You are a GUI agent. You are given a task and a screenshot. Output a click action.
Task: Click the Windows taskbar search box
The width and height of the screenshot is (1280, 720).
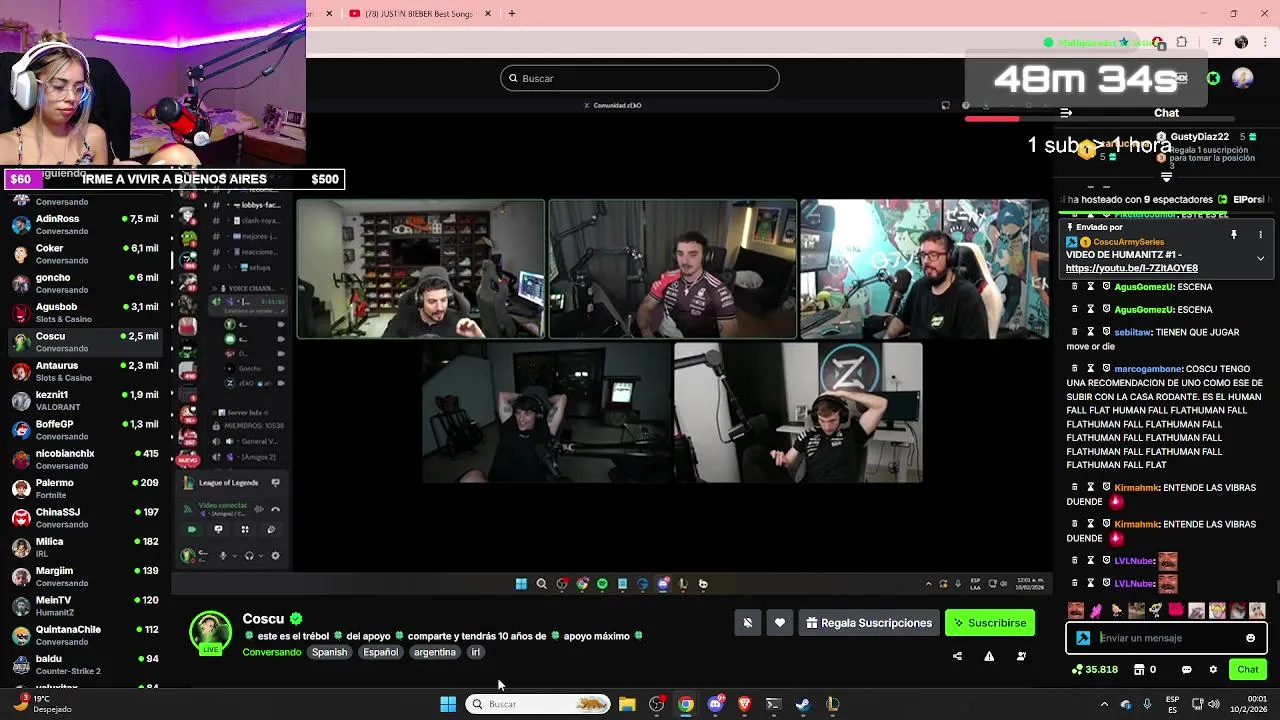[538, 704]
